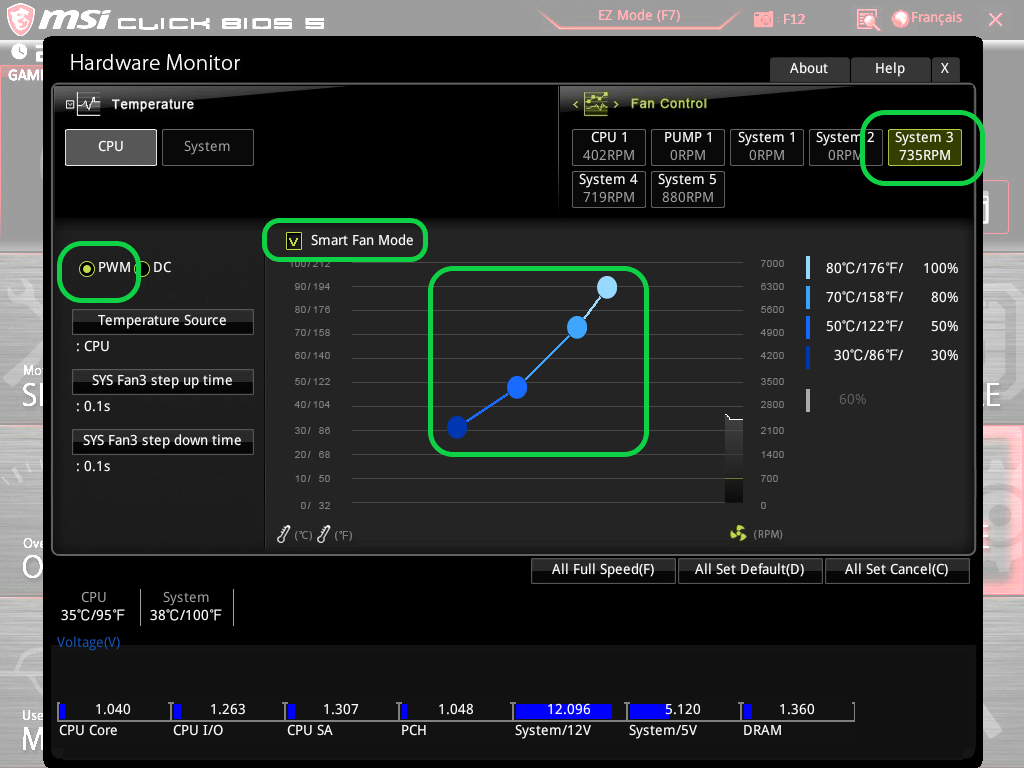Select the PWM radio button
This screenshot has width=1024, height=768.
pyautogui.click(x=86, y=268)
